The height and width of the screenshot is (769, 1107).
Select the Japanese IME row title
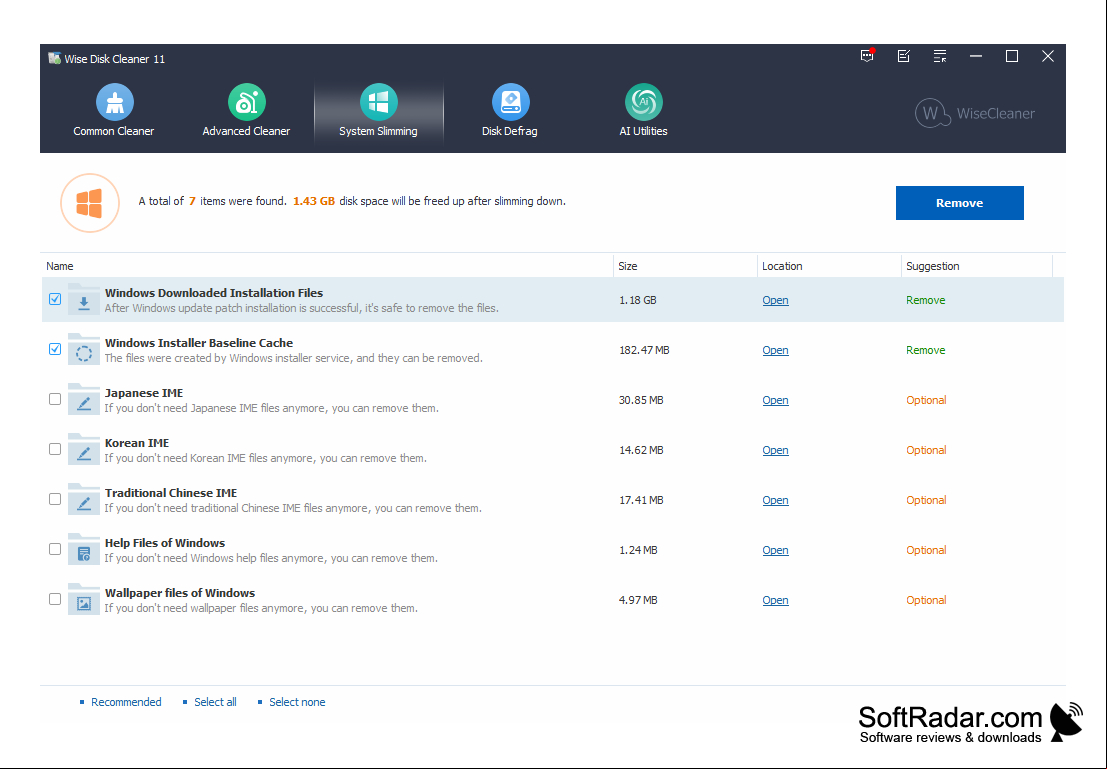click(144, 393)
